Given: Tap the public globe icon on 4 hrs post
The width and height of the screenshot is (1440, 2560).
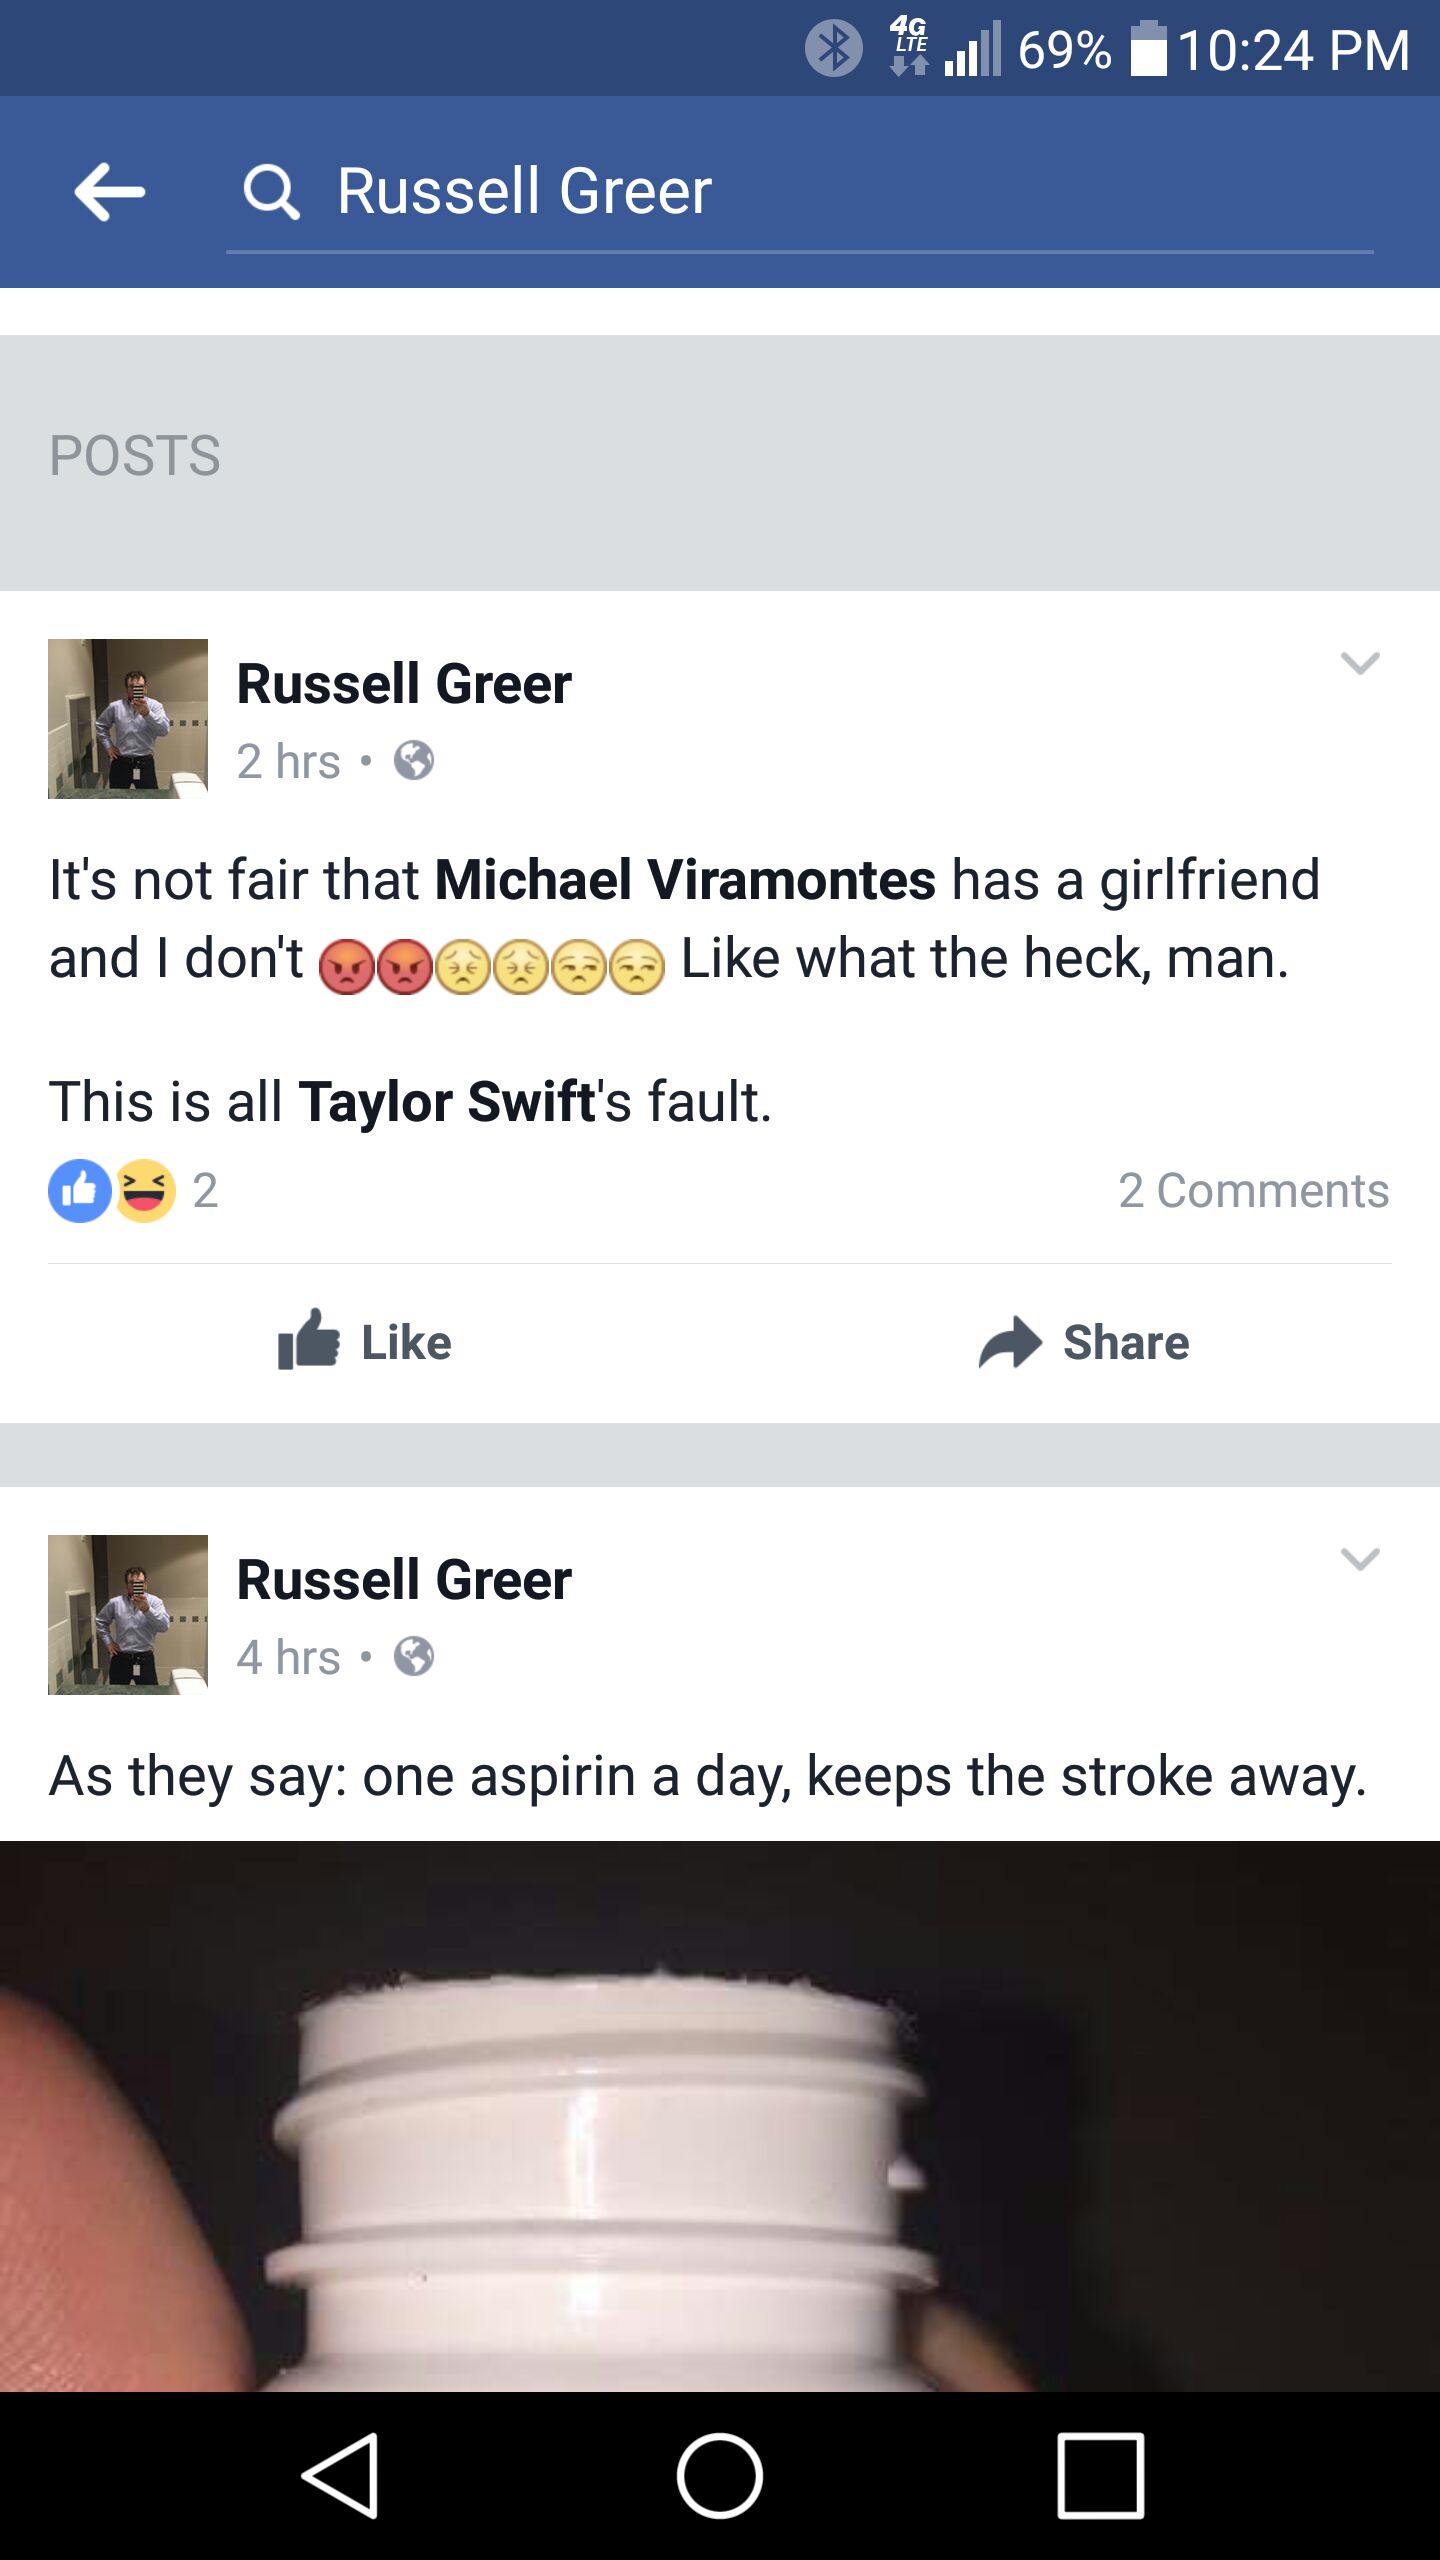Looking at the screenshot, I should [x=414, y=1657].
